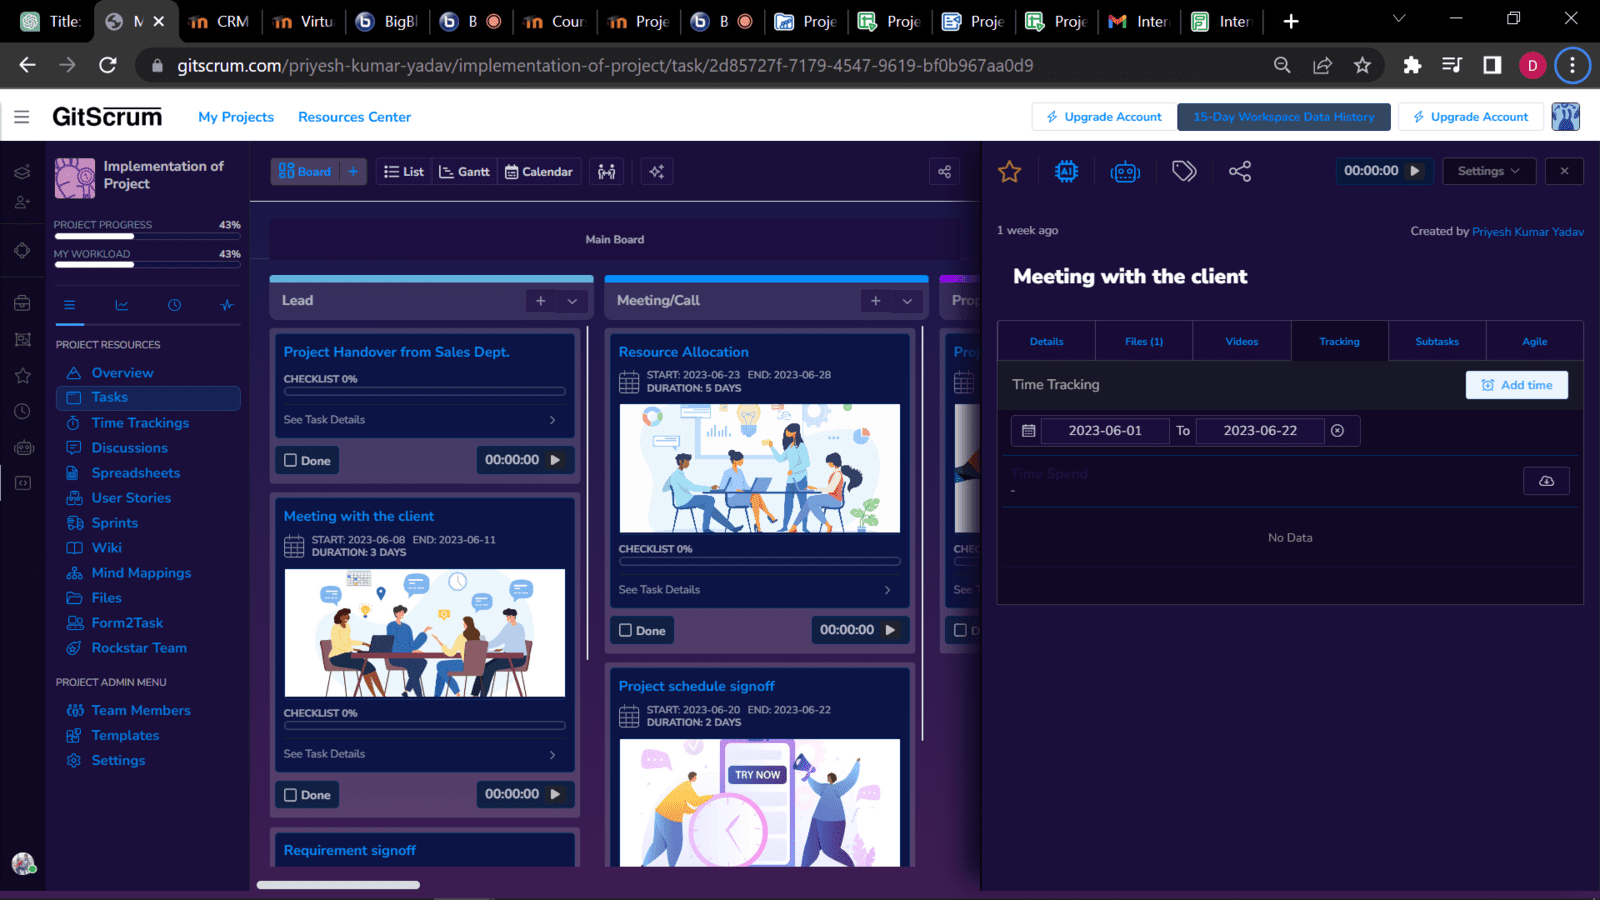The height and width of the screenshot is (900, 1600).
Task: Click 15-Day Workspace Data History button
Action: (1284, 117)
